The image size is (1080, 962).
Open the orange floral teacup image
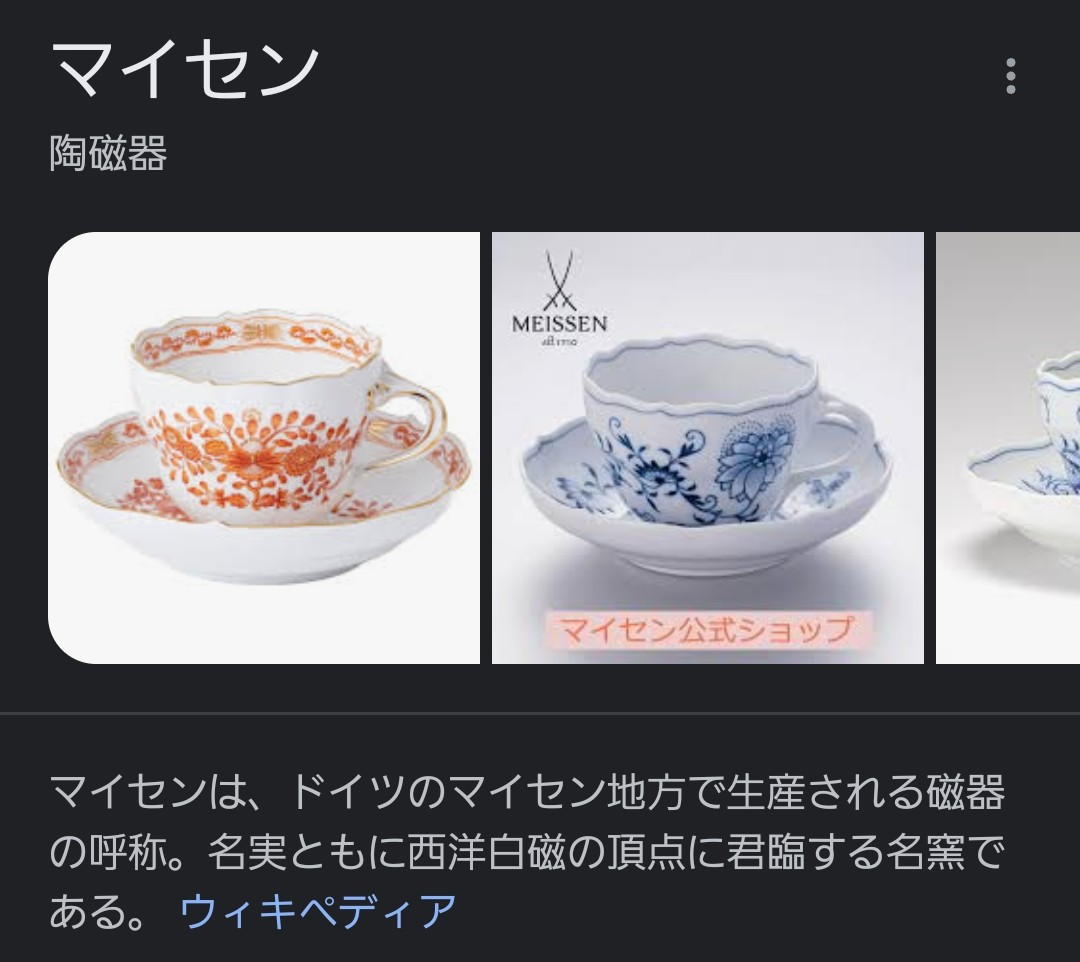[x=264, y=448]
